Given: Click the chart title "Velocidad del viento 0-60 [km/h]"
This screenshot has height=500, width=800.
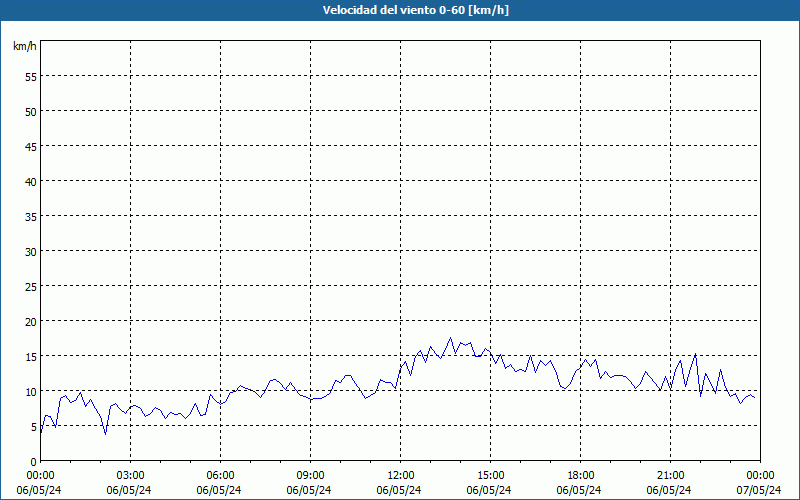Looking at the screenshot, I should (416, 10).
